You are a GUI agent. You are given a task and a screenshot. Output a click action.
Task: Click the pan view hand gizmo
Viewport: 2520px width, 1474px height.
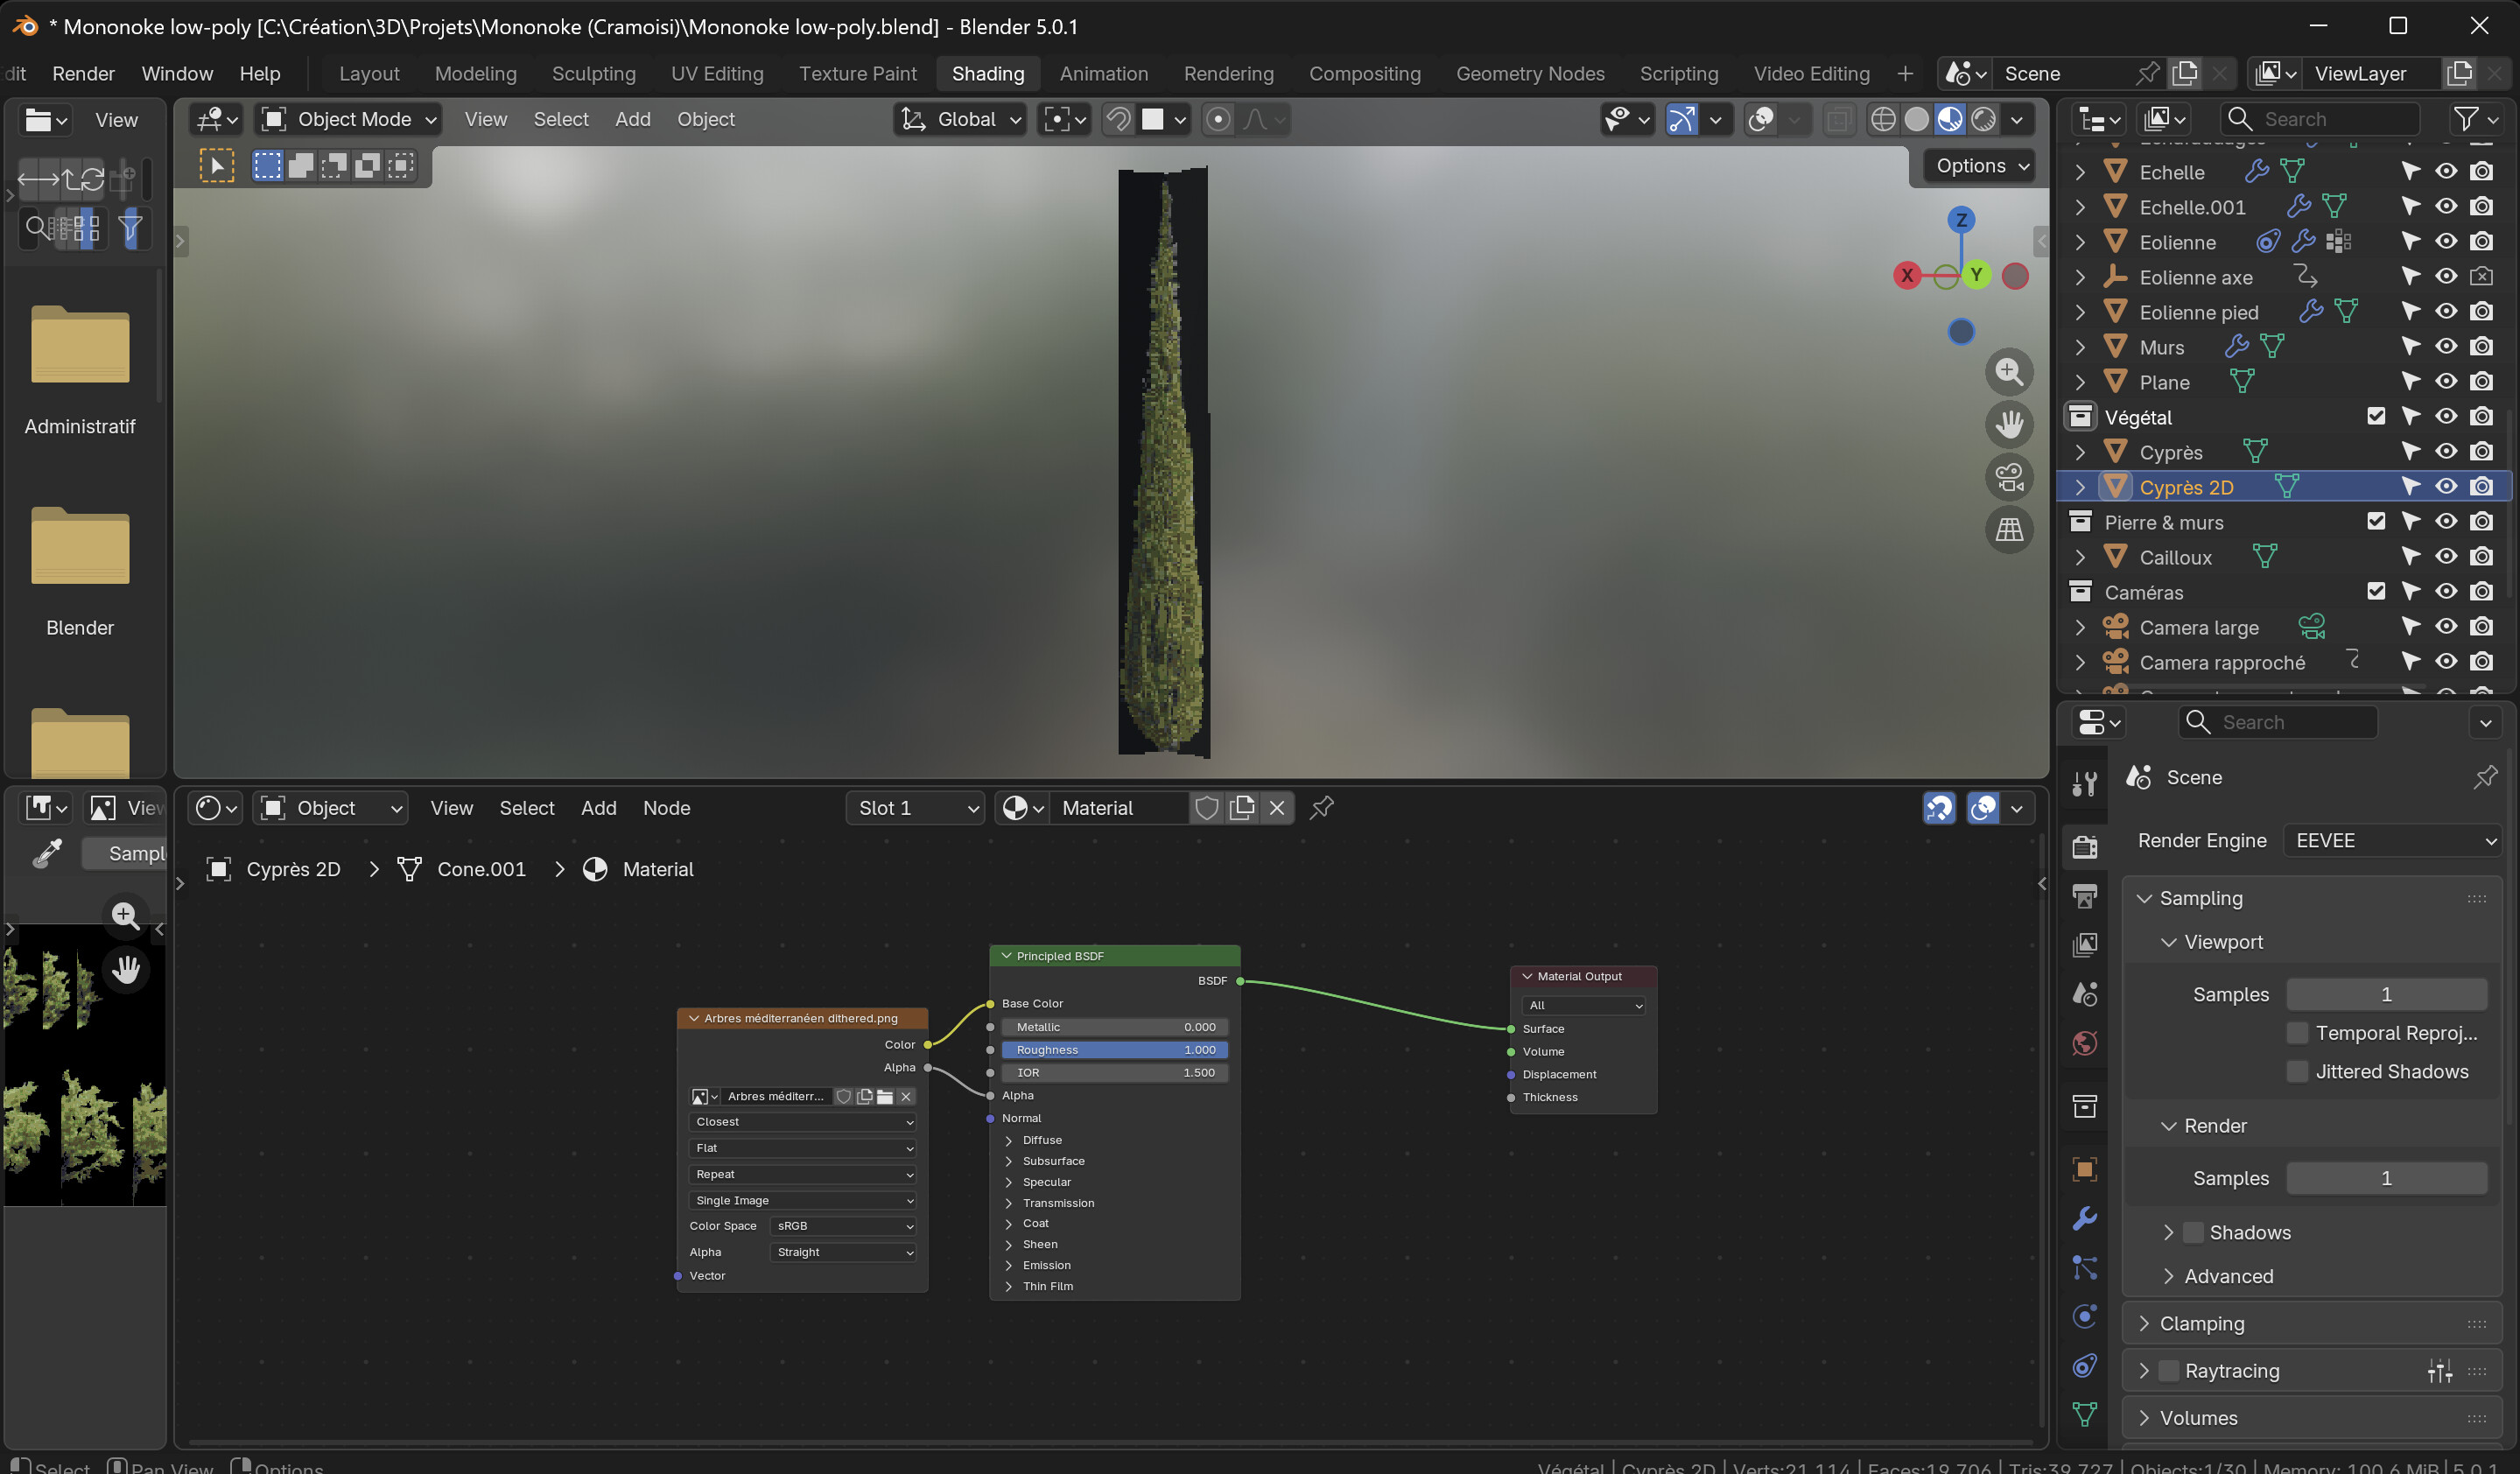pos(2009,425)
